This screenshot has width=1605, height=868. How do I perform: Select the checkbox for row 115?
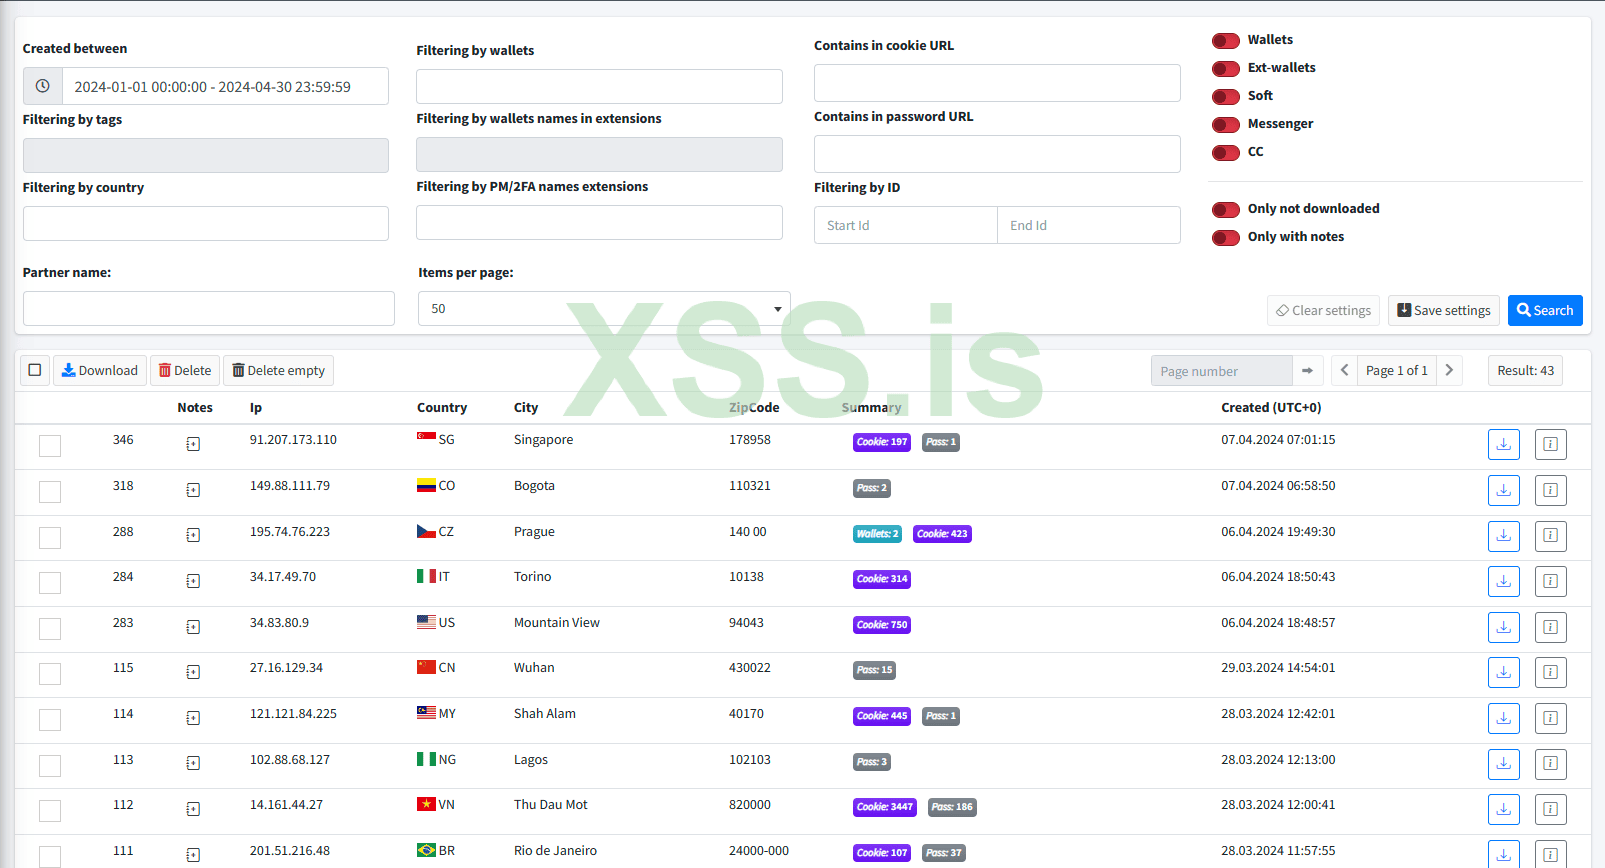50,674
